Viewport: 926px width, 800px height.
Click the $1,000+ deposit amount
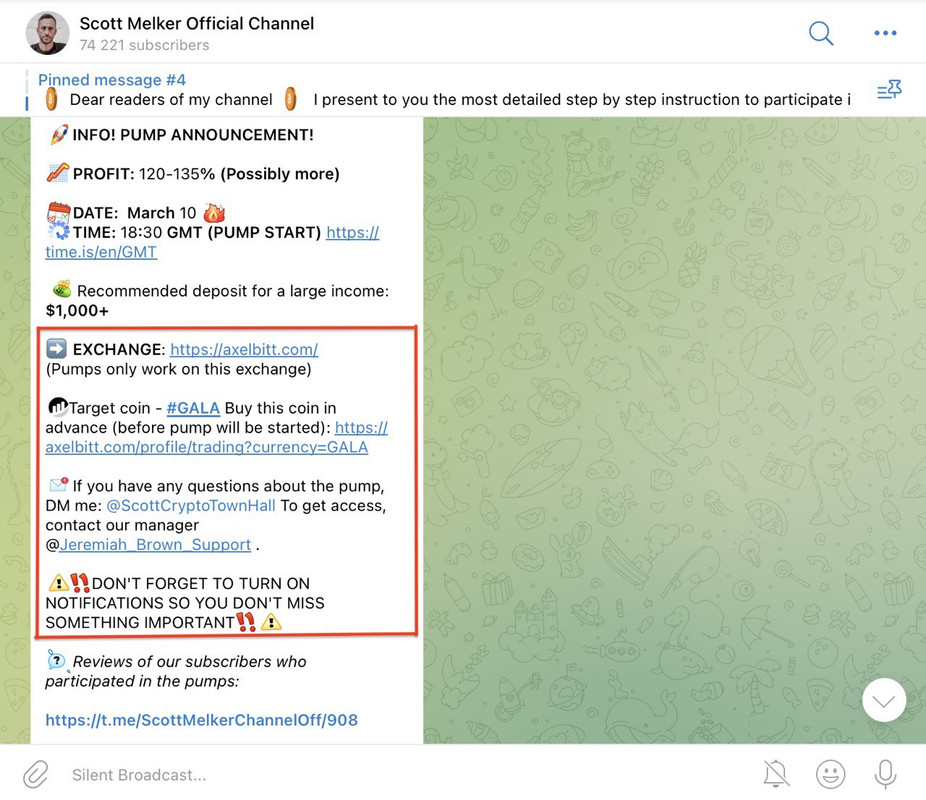tap(77, 311)
